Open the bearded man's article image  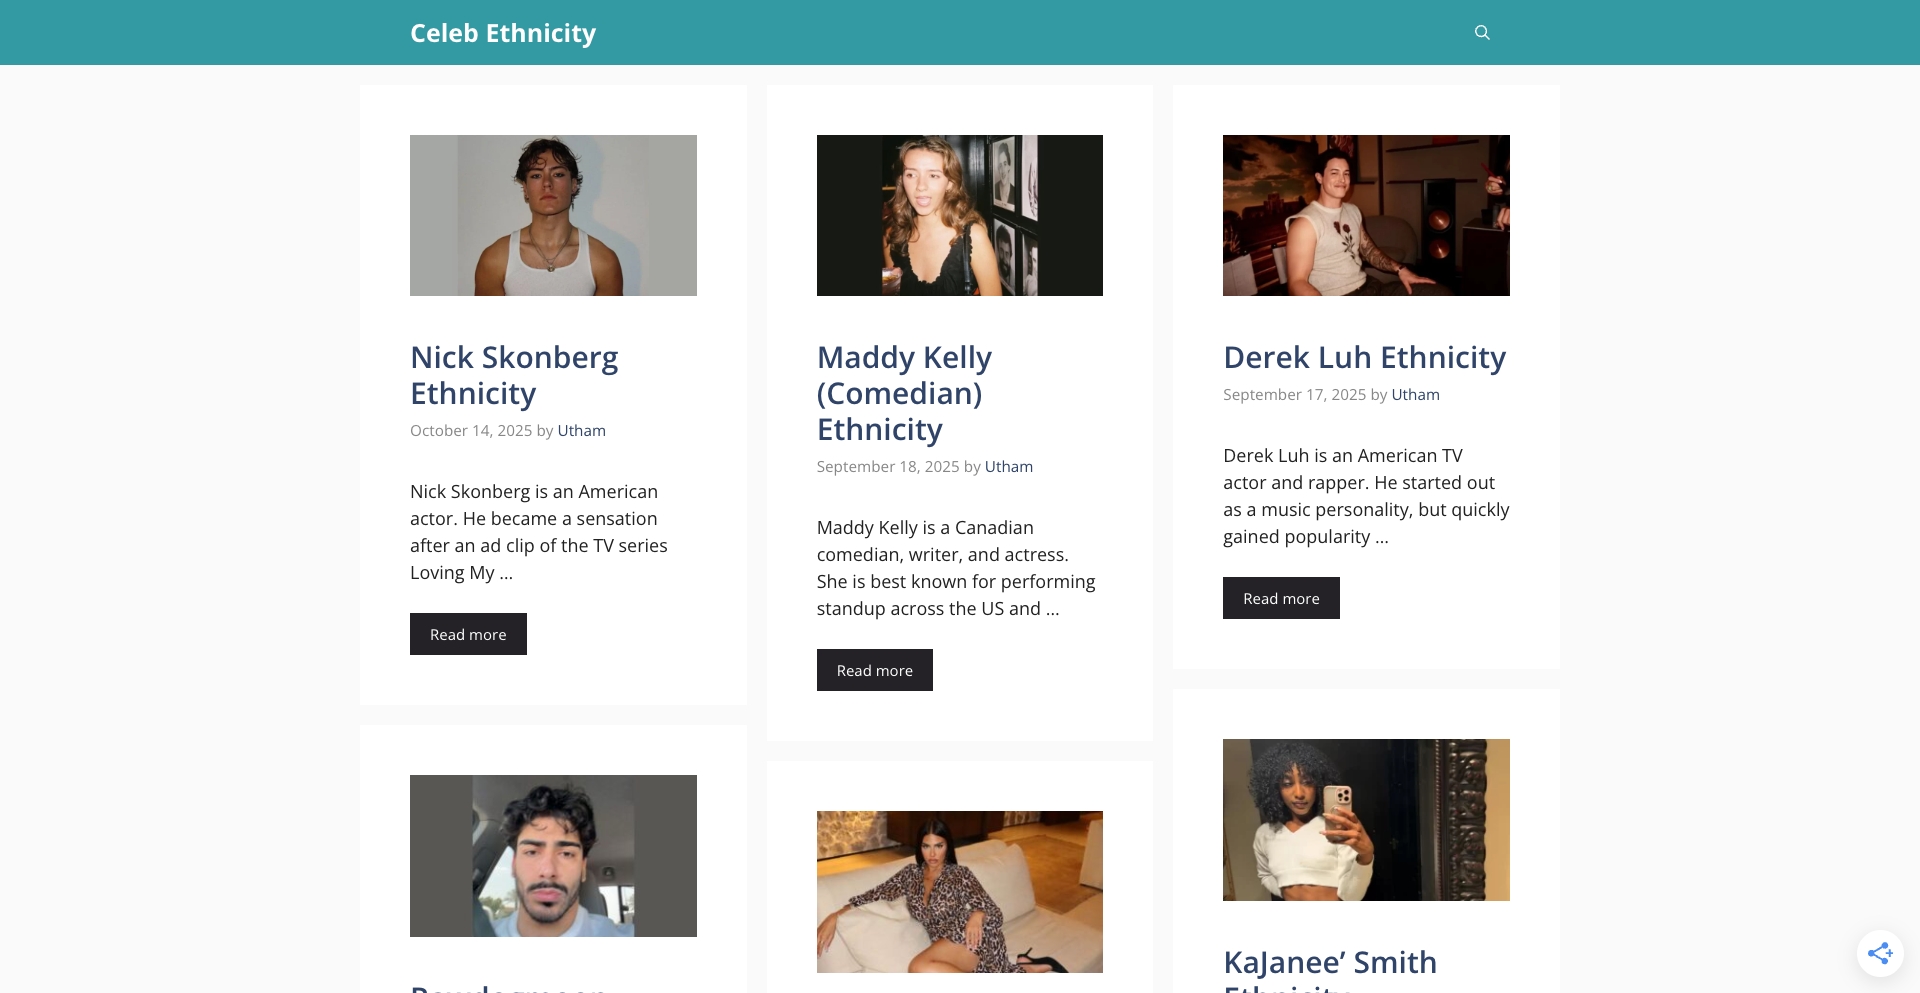tap(553, 855)
